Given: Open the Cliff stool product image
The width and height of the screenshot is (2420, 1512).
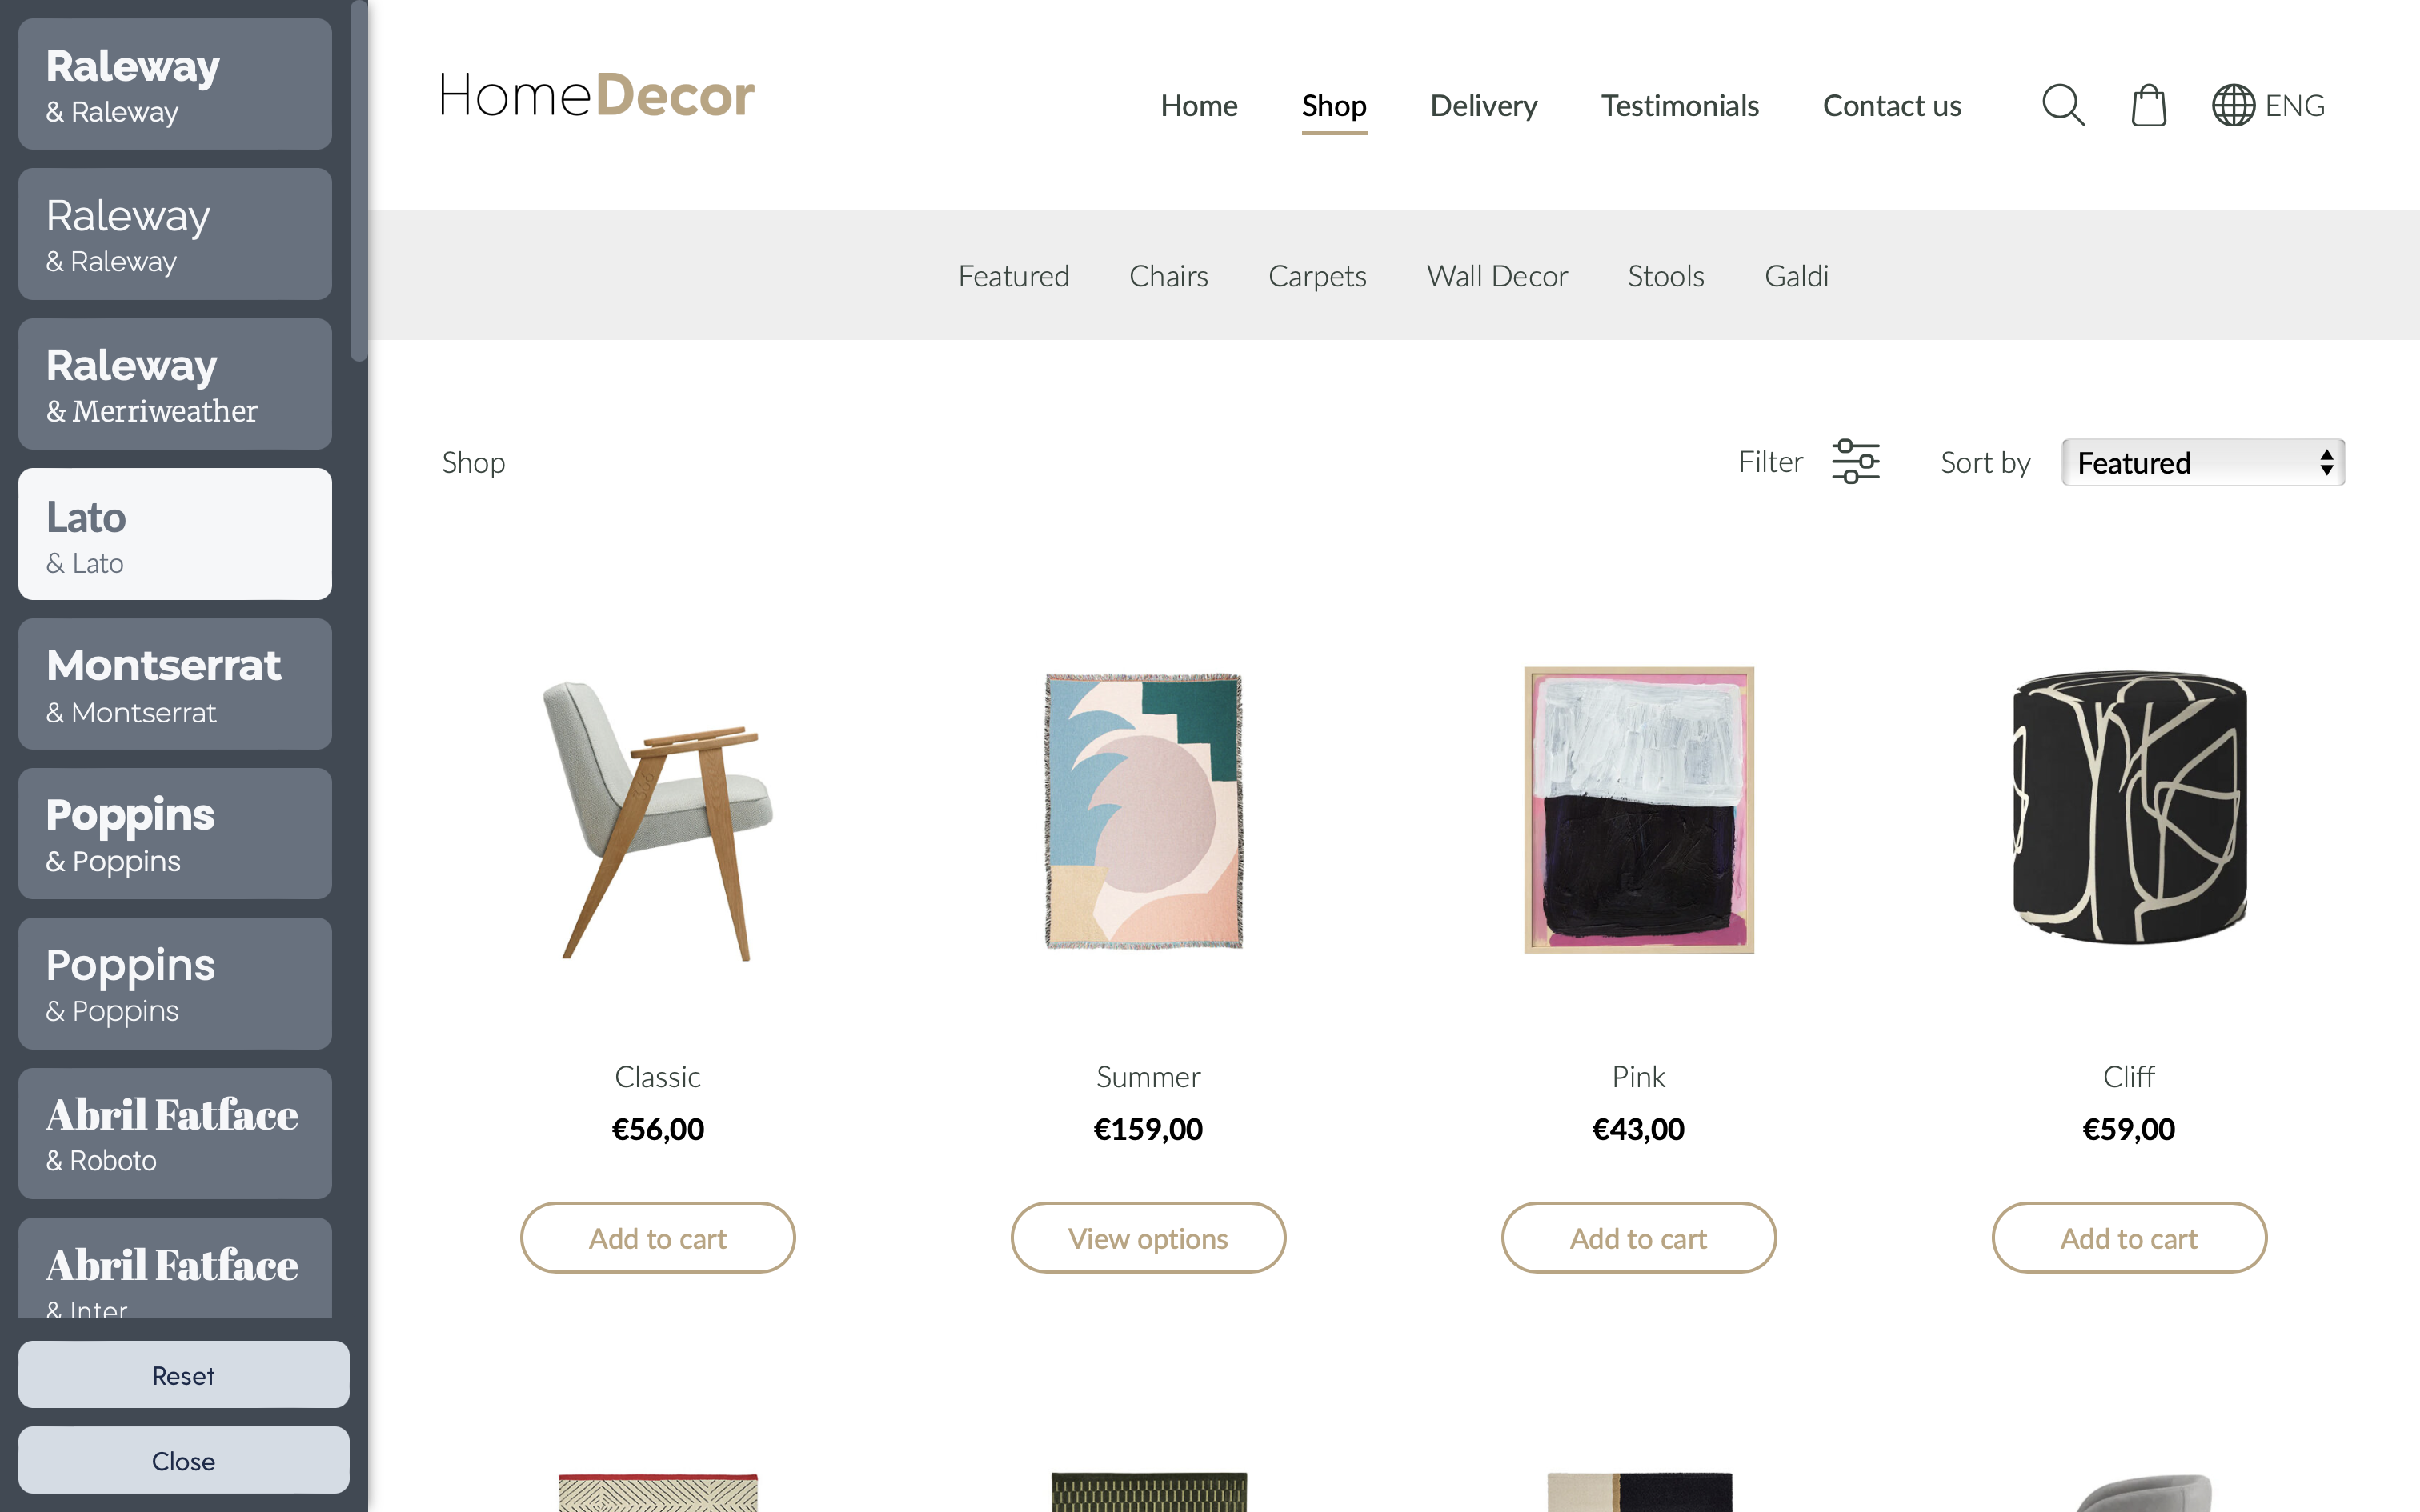Looking at the screenshot, I should [x=2129, y=808].
